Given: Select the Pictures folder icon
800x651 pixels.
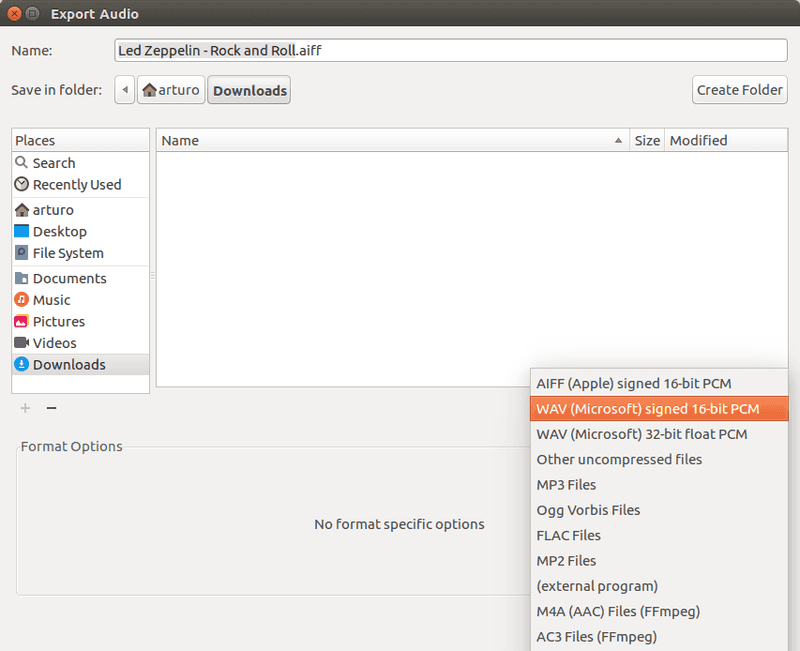Looking at the screenshot, I should (x=22, y=322).
